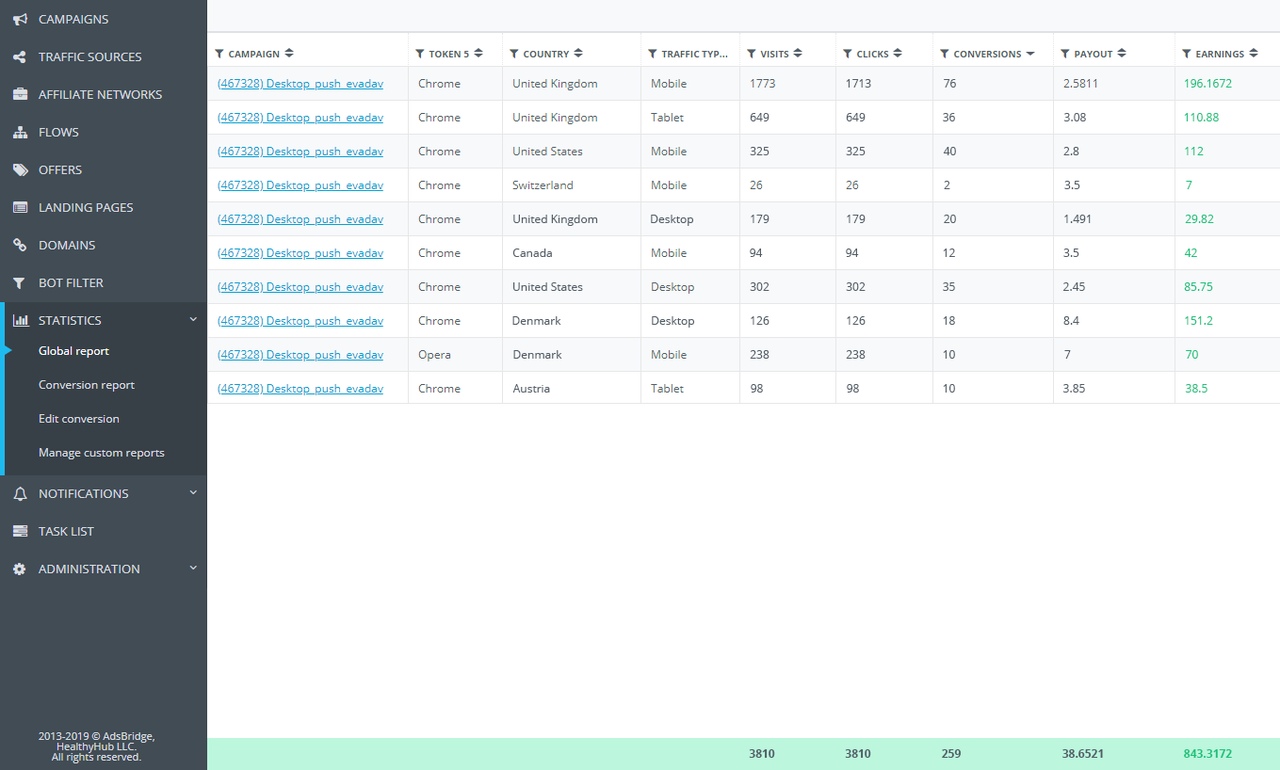Toggle Conversions column sort arrow
This screenshot has height=770, width=1280.
(1030, 54)
